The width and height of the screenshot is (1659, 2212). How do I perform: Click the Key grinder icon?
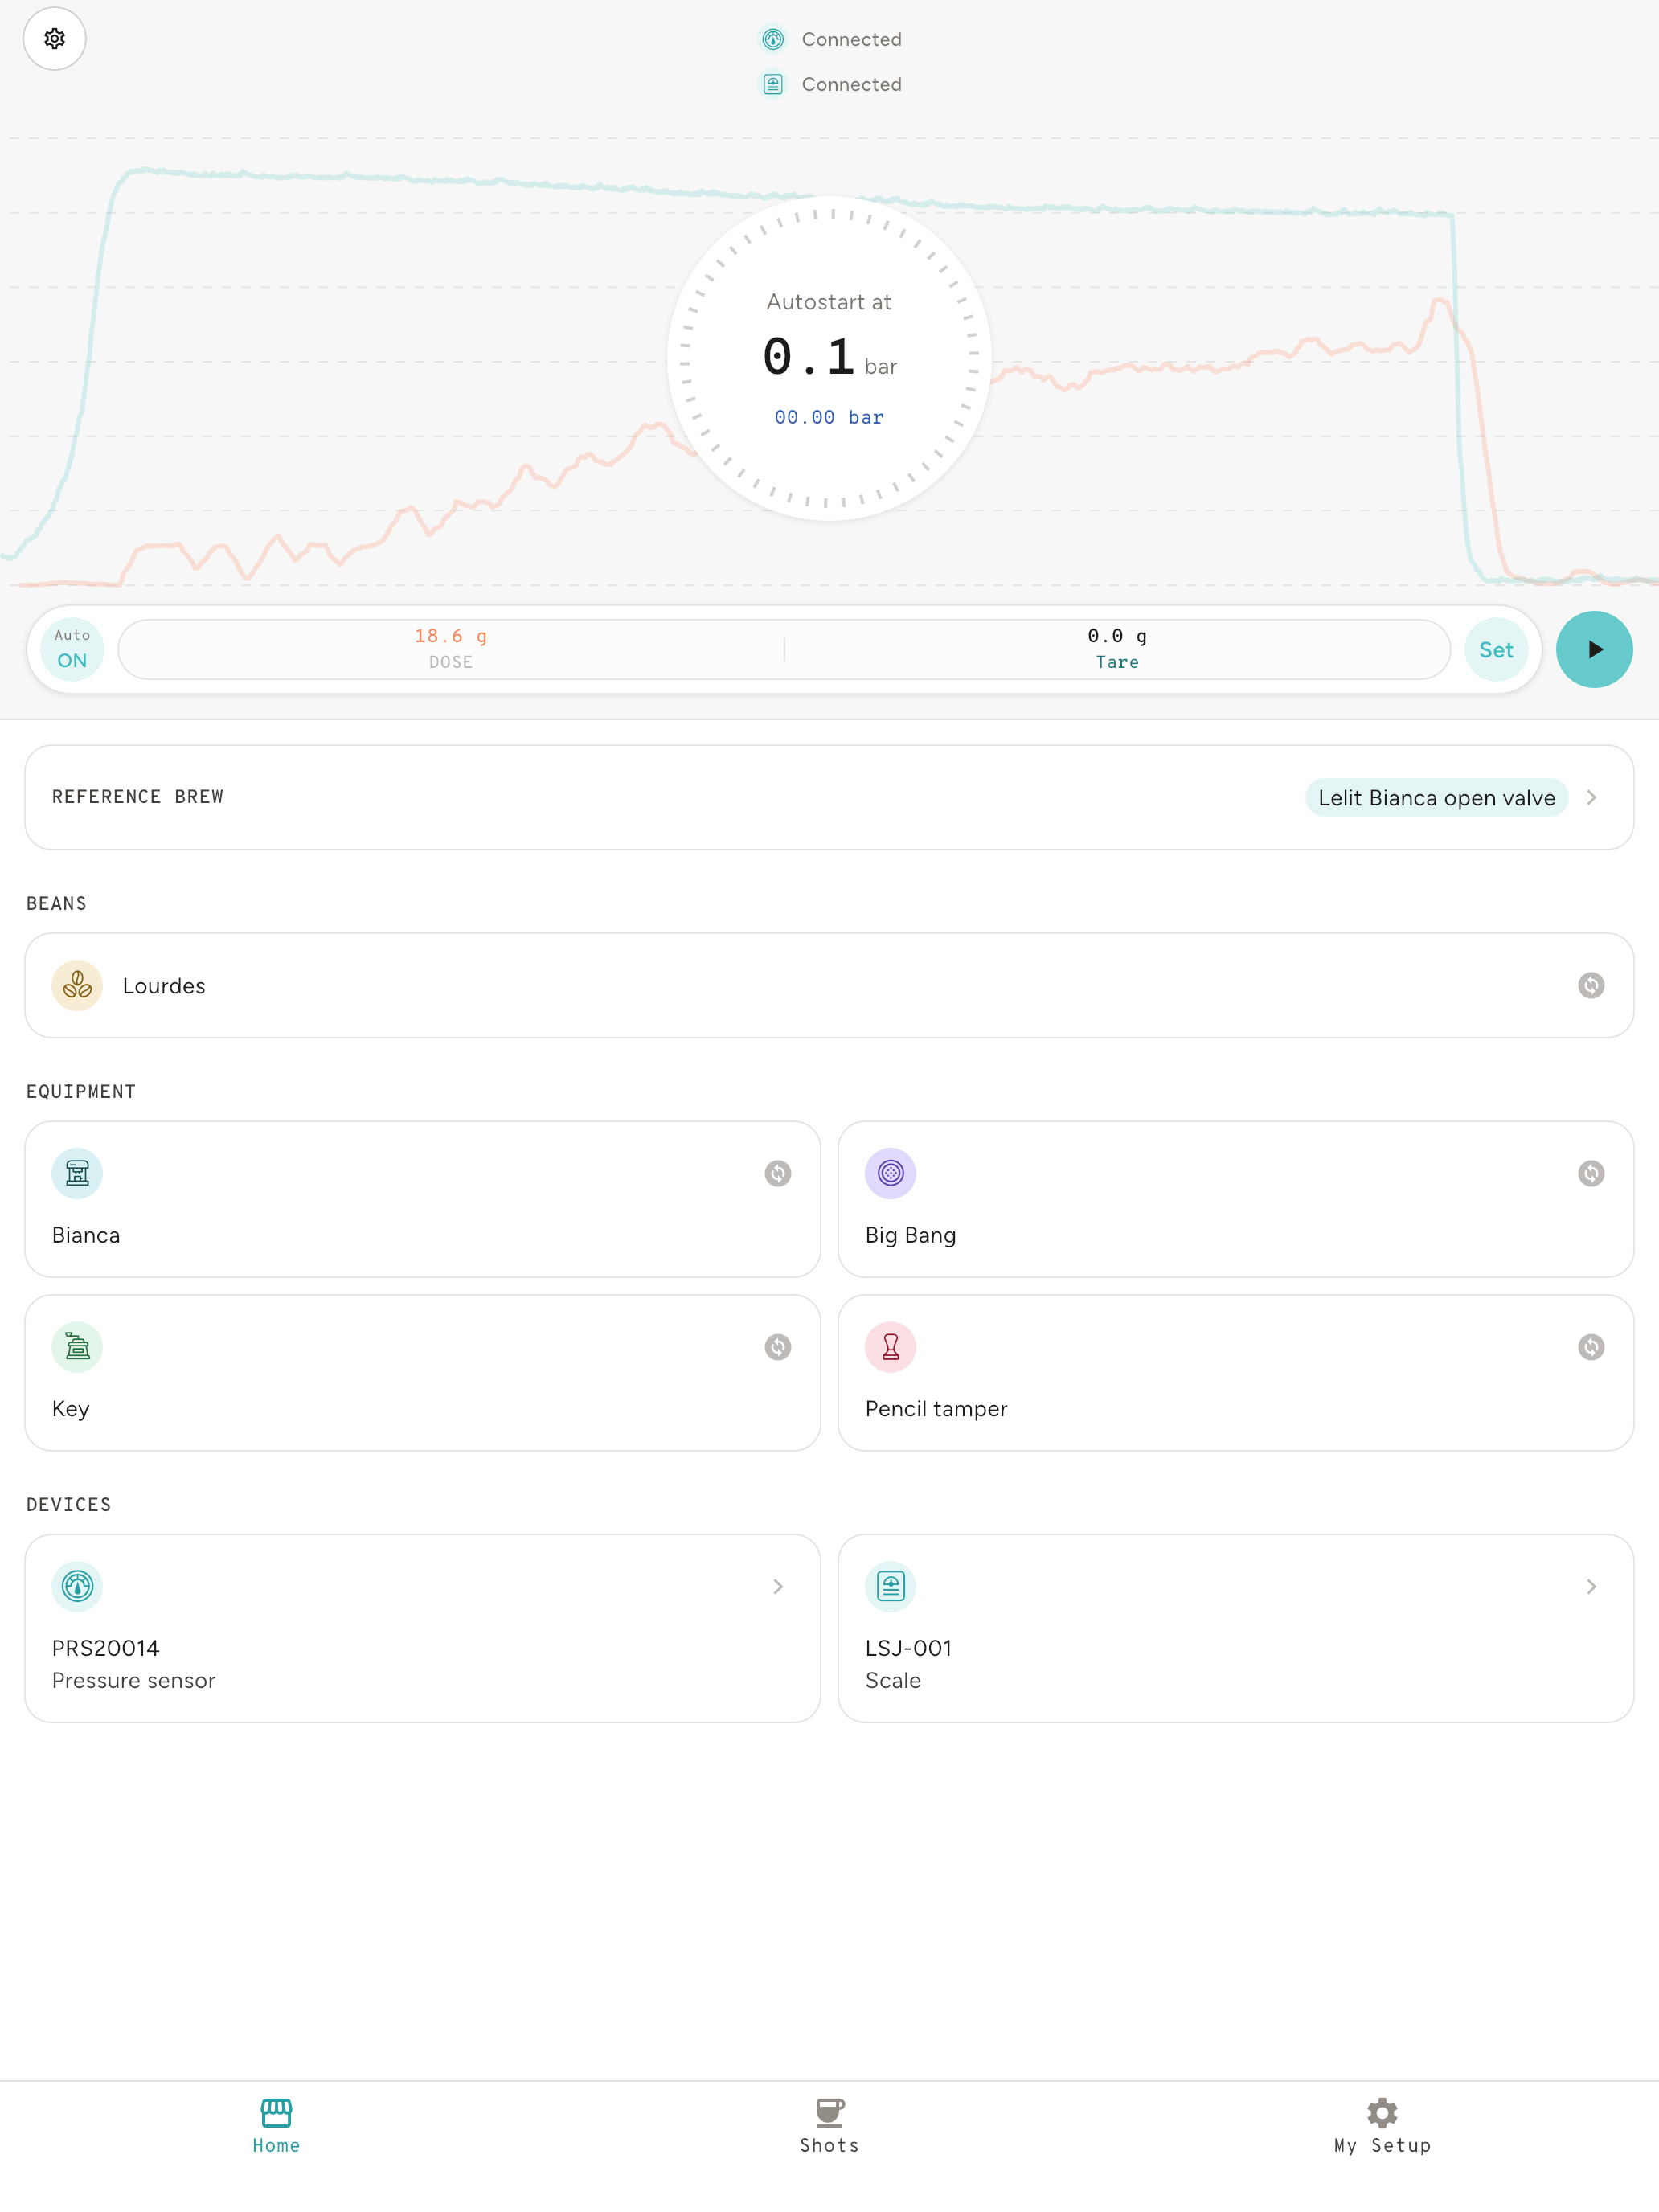click(x=77, y=1347)
